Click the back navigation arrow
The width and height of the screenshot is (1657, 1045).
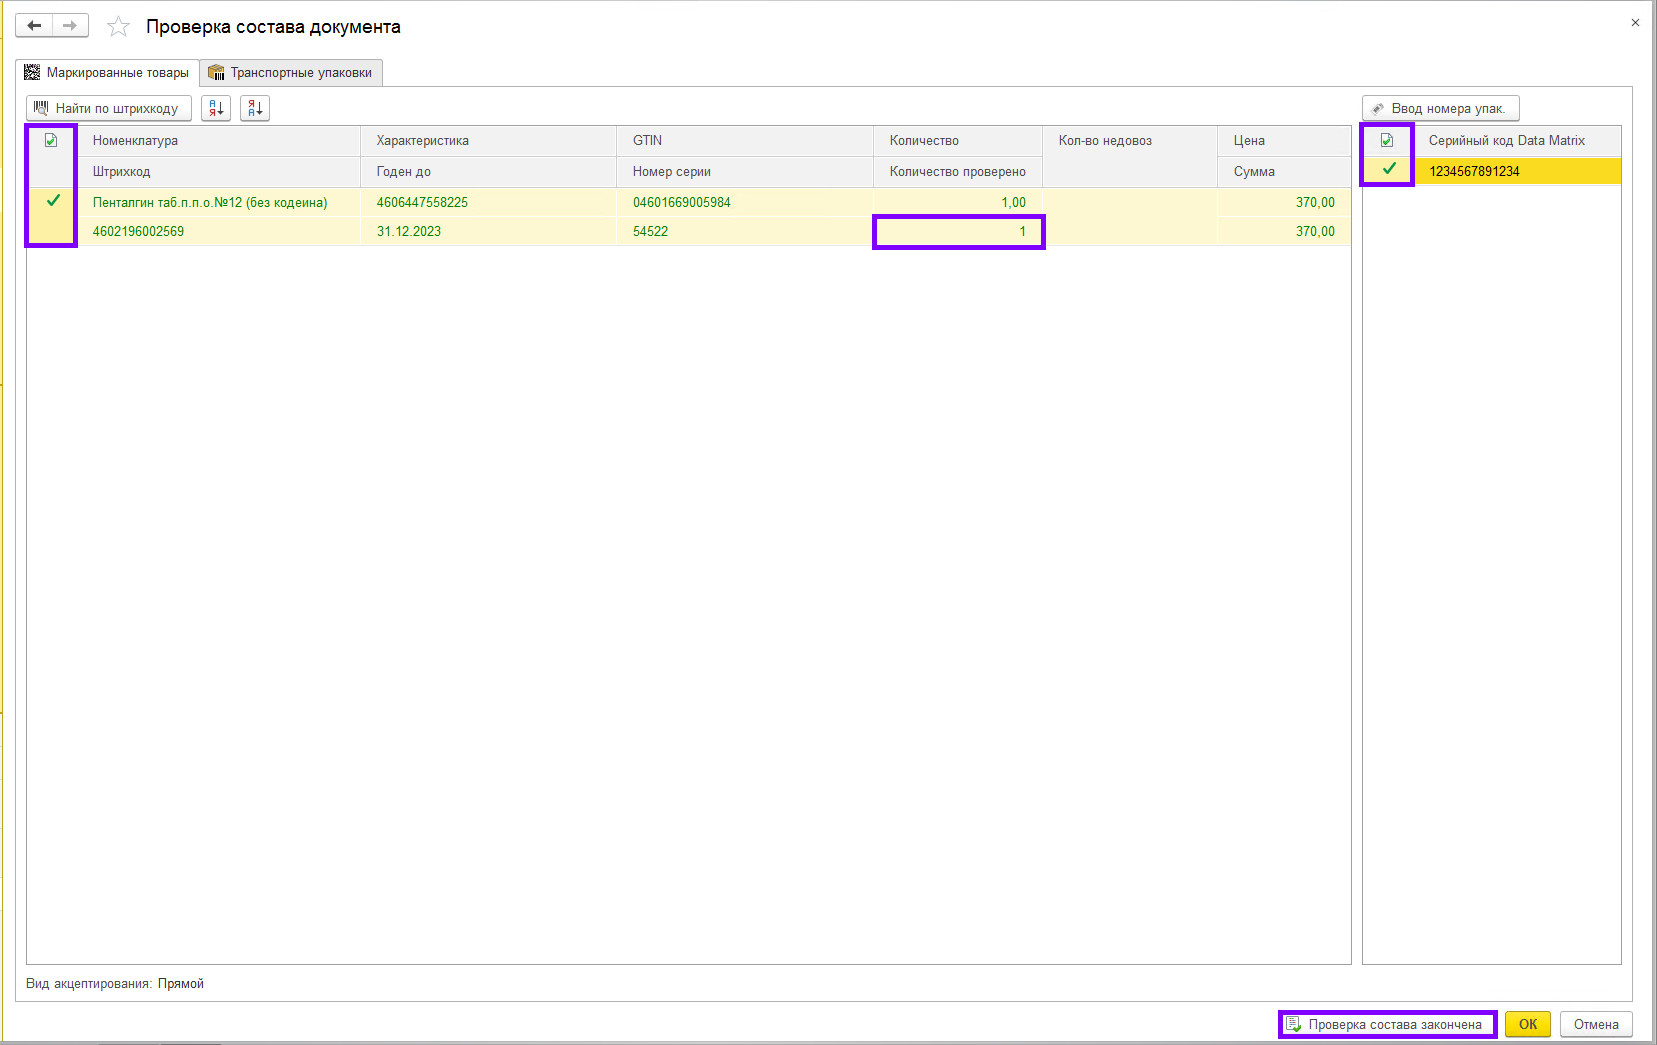[34, 26]
